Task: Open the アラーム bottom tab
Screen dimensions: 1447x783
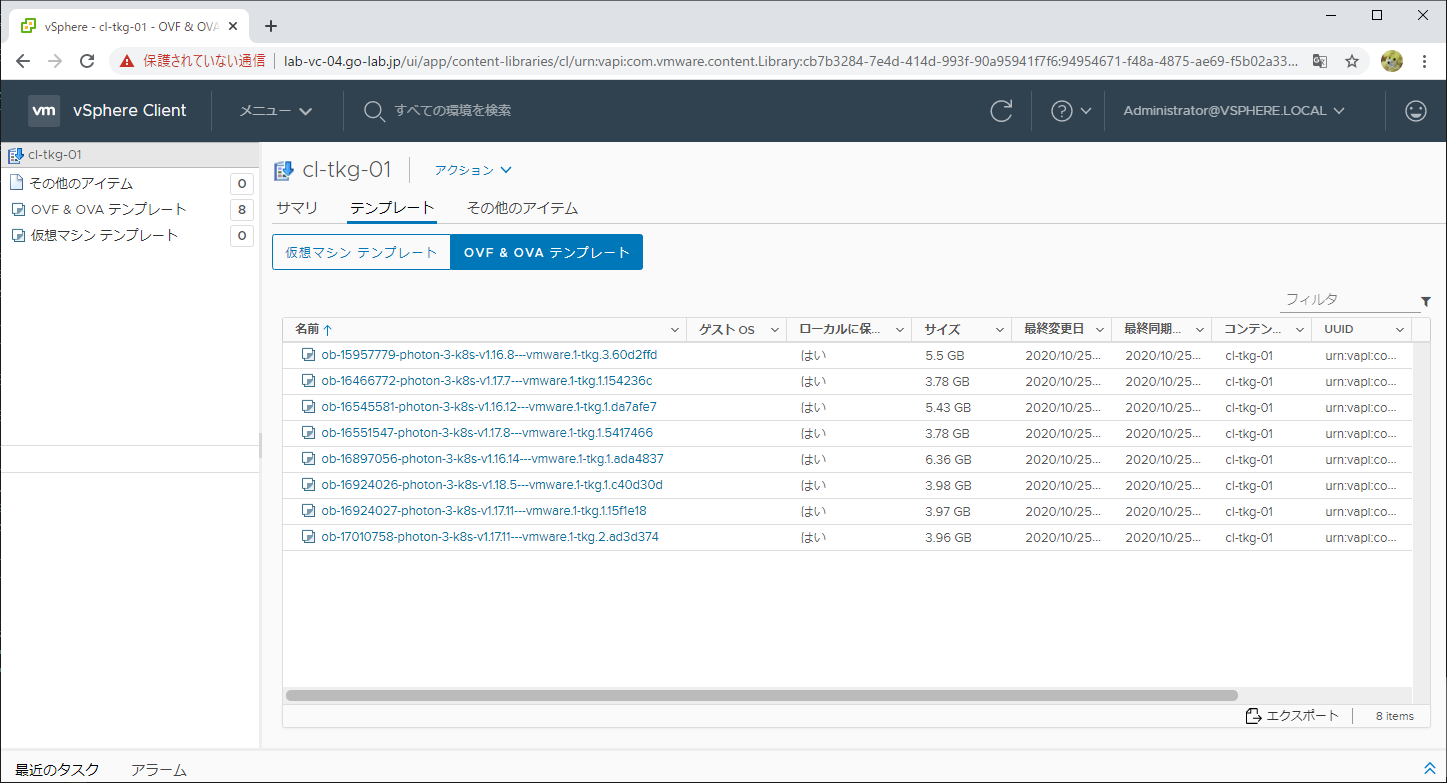Action: [x=159, y=769]
